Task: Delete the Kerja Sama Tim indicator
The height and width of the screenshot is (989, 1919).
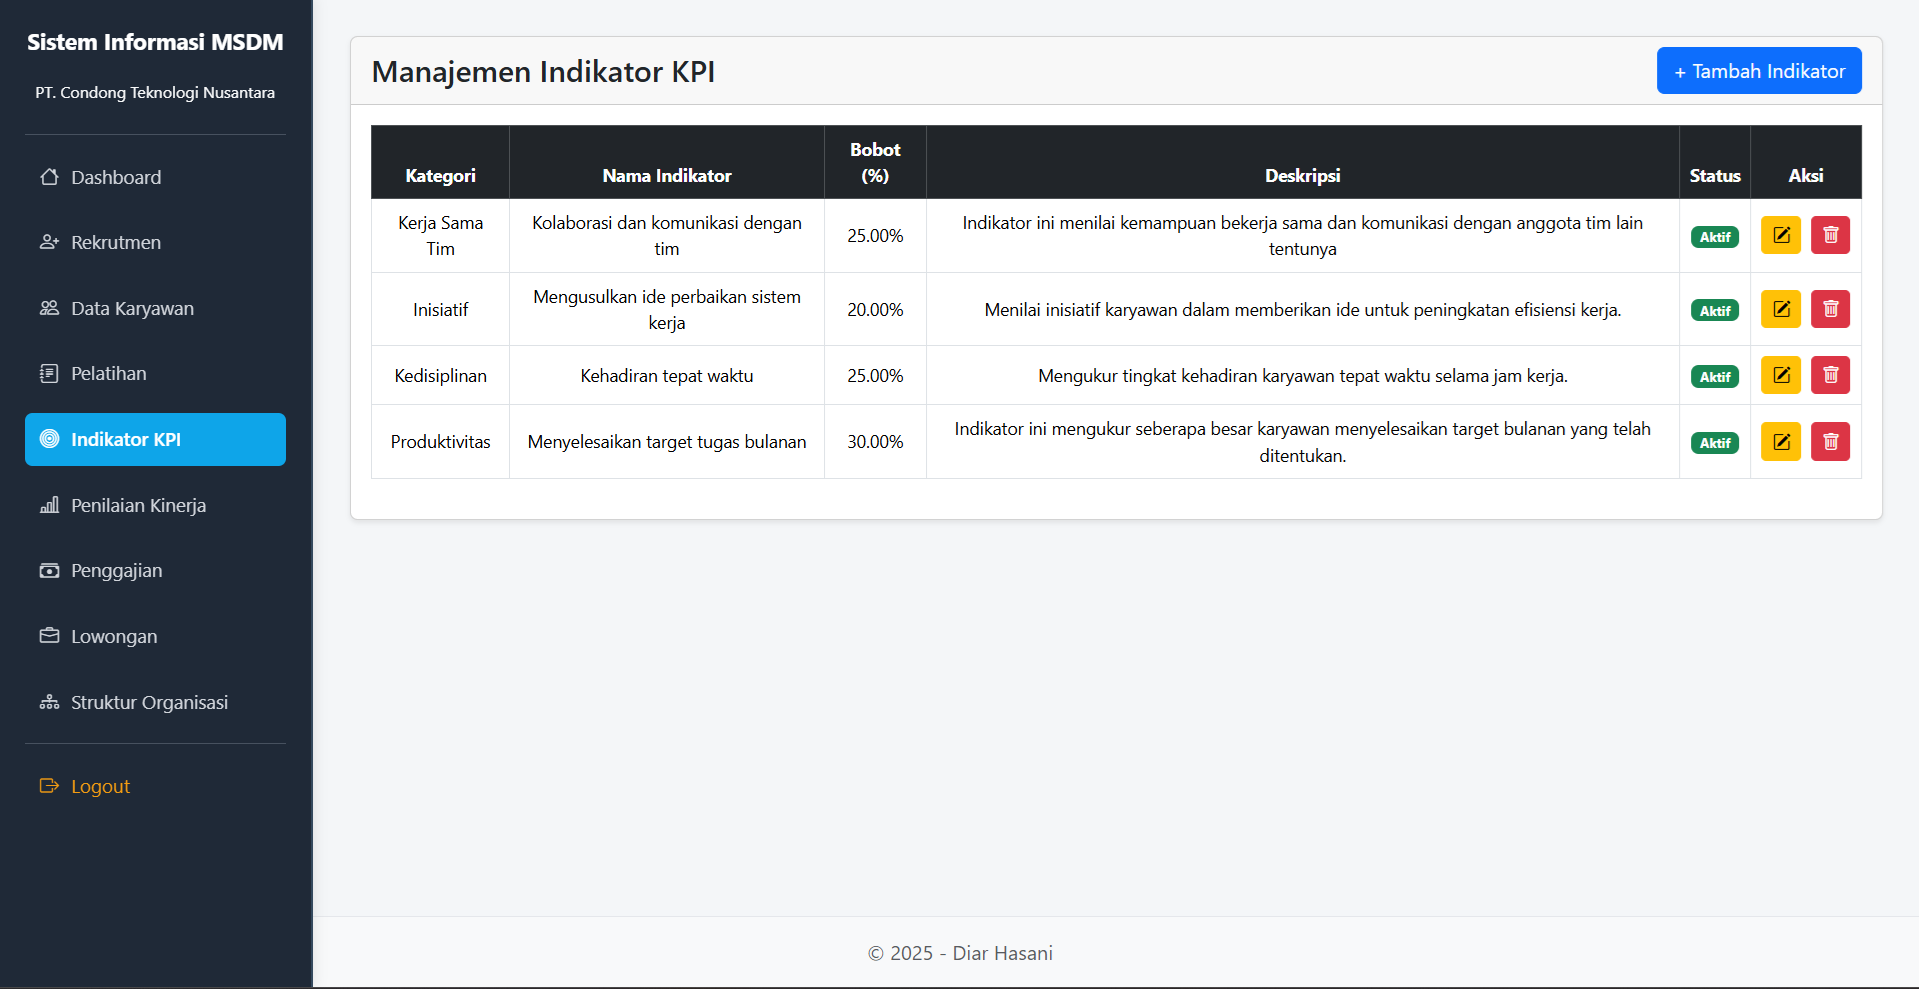Action: click(x=1830, y=235)
